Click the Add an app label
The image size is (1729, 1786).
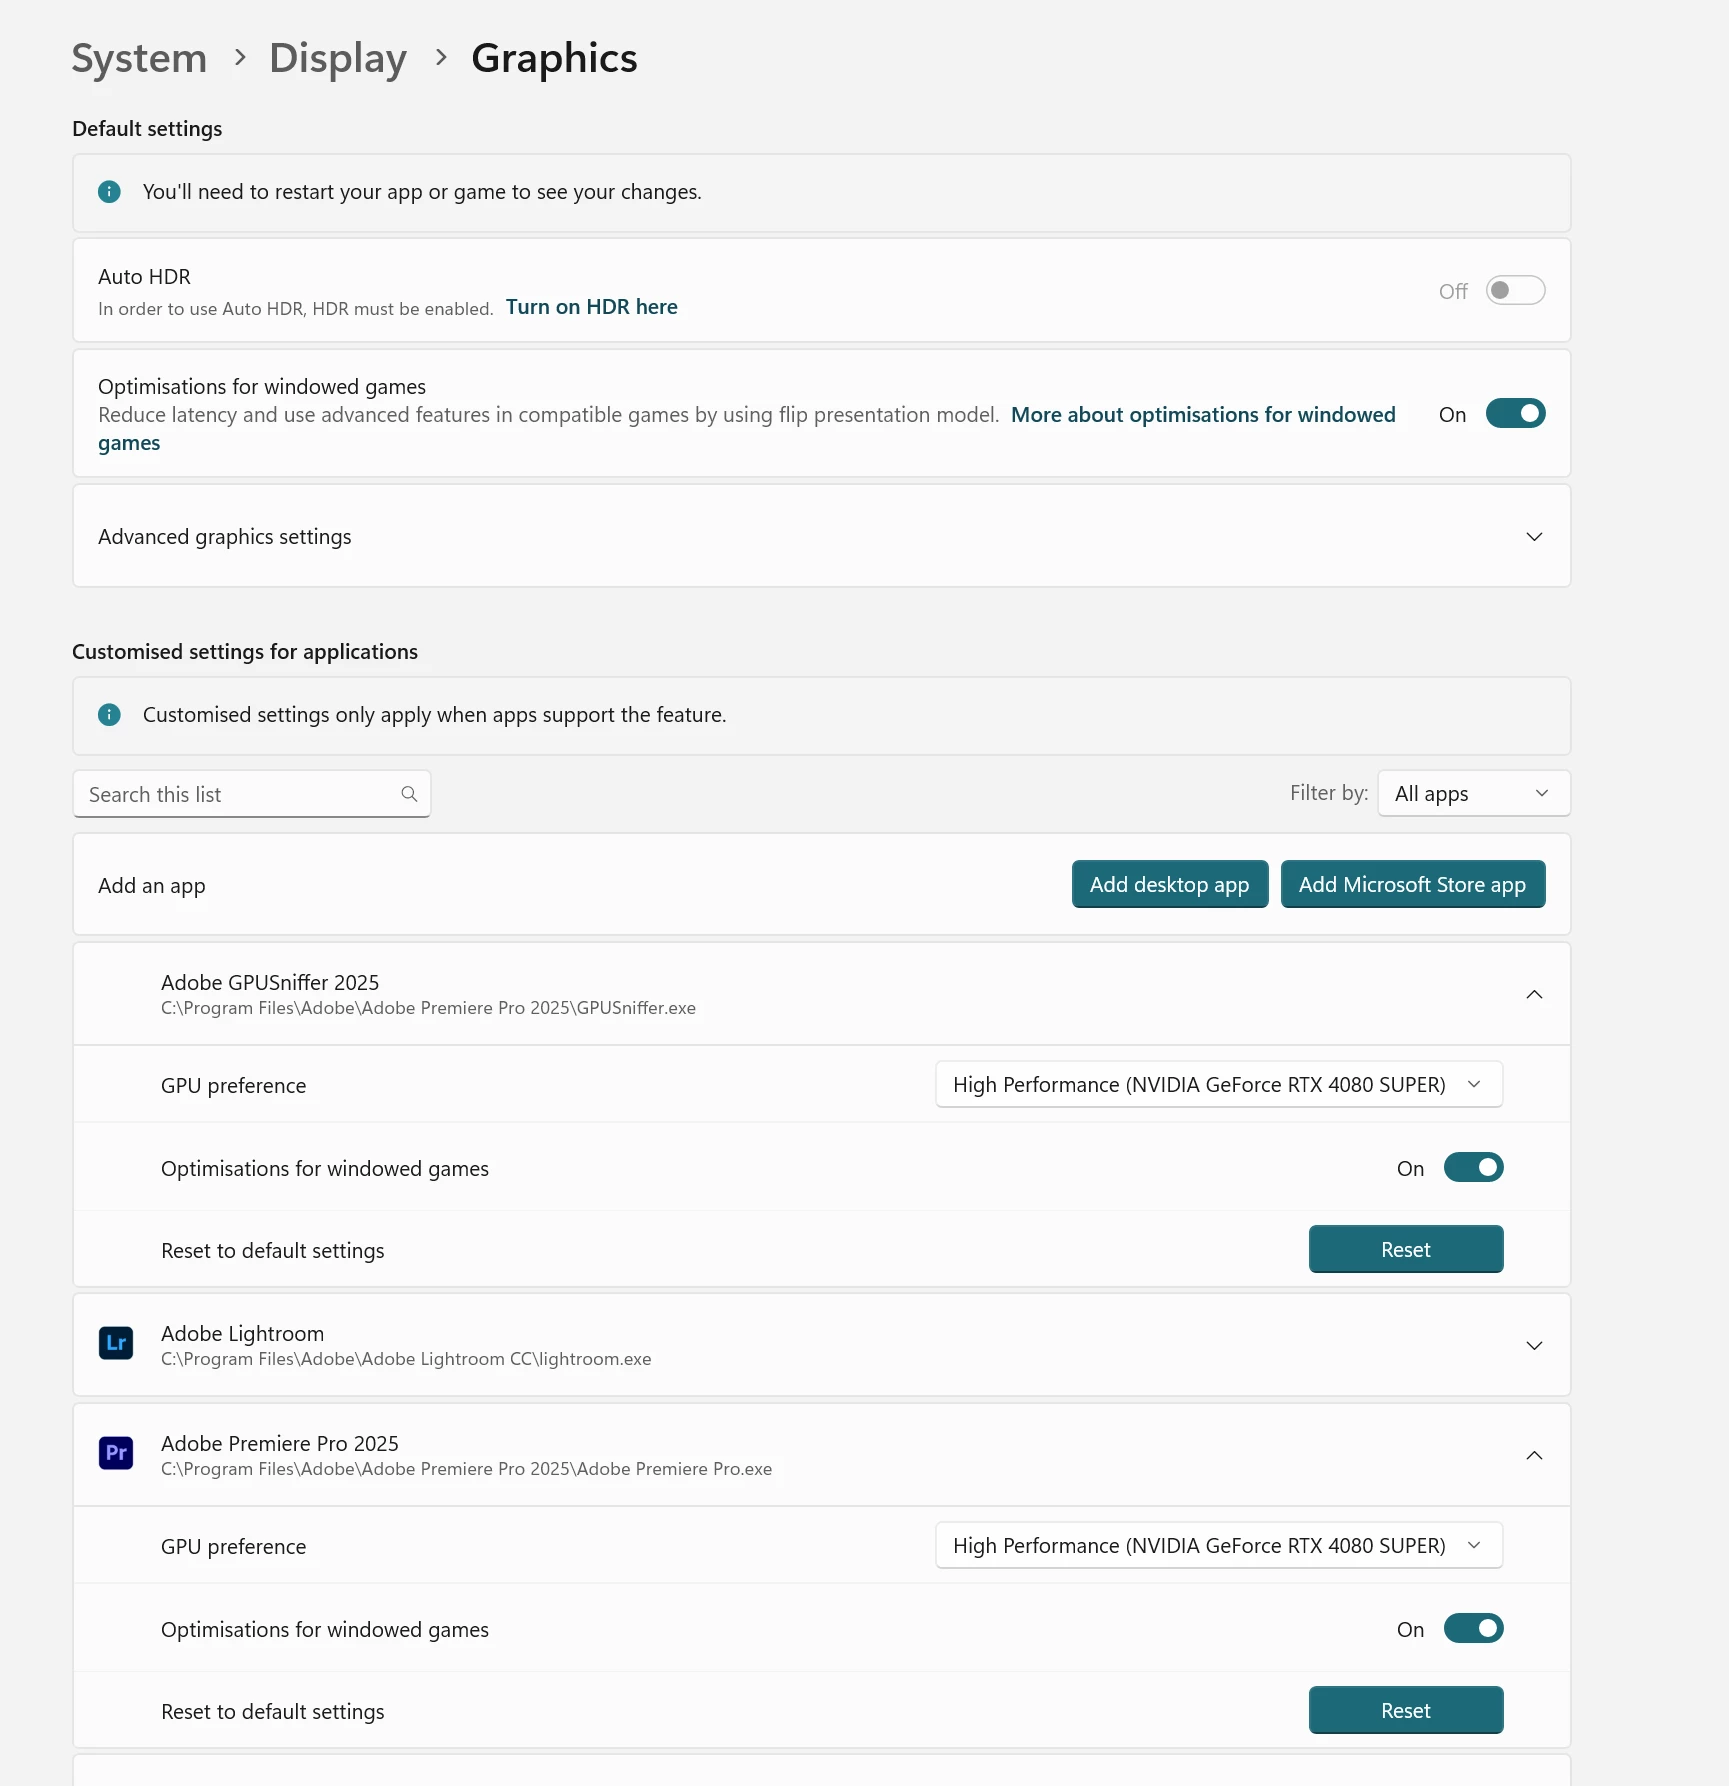click(151, 886)
